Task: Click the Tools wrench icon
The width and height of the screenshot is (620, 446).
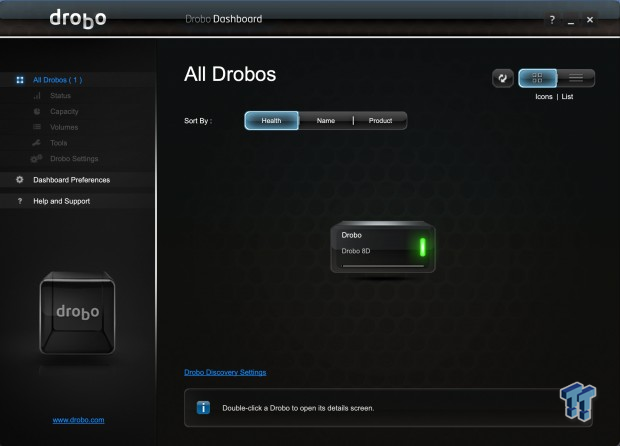Action: pos(36,143)
